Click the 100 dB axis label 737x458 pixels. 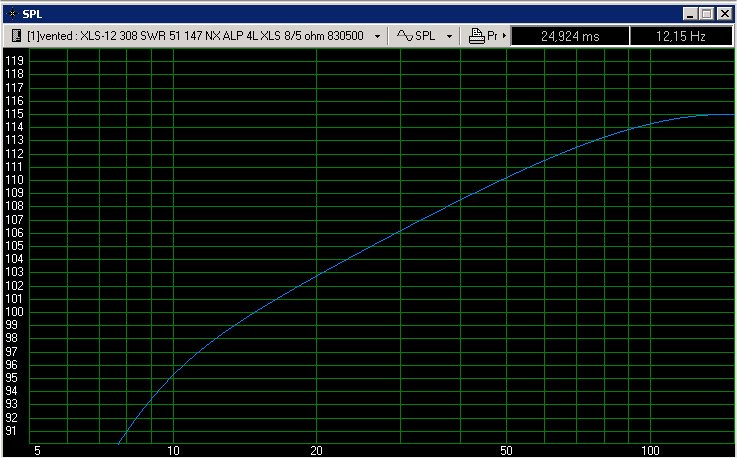[14, 312]
